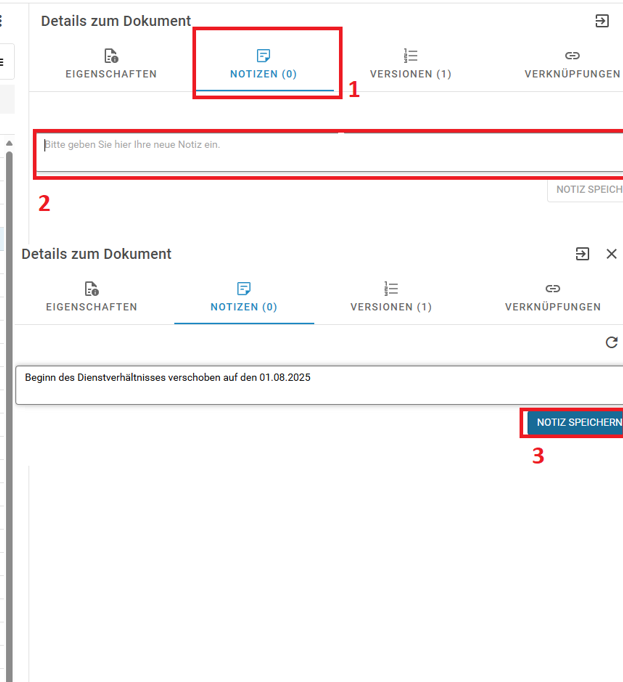Click the Versionen list icon in the lower panel
Screen dimensions: 623x682
click(x=391, y=289)
